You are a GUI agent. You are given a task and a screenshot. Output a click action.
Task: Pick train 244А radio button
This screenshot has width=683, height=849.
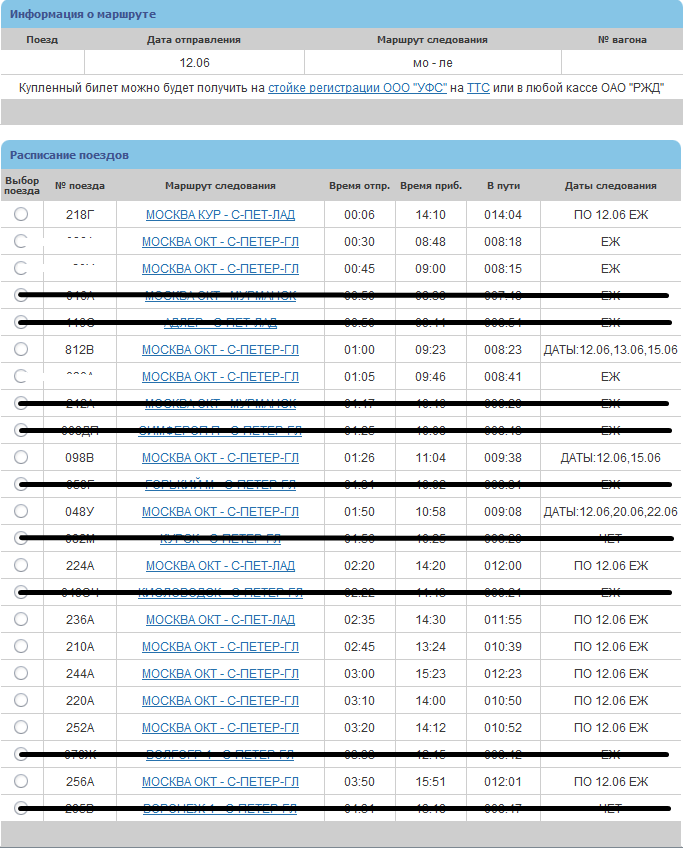[21, 673]
